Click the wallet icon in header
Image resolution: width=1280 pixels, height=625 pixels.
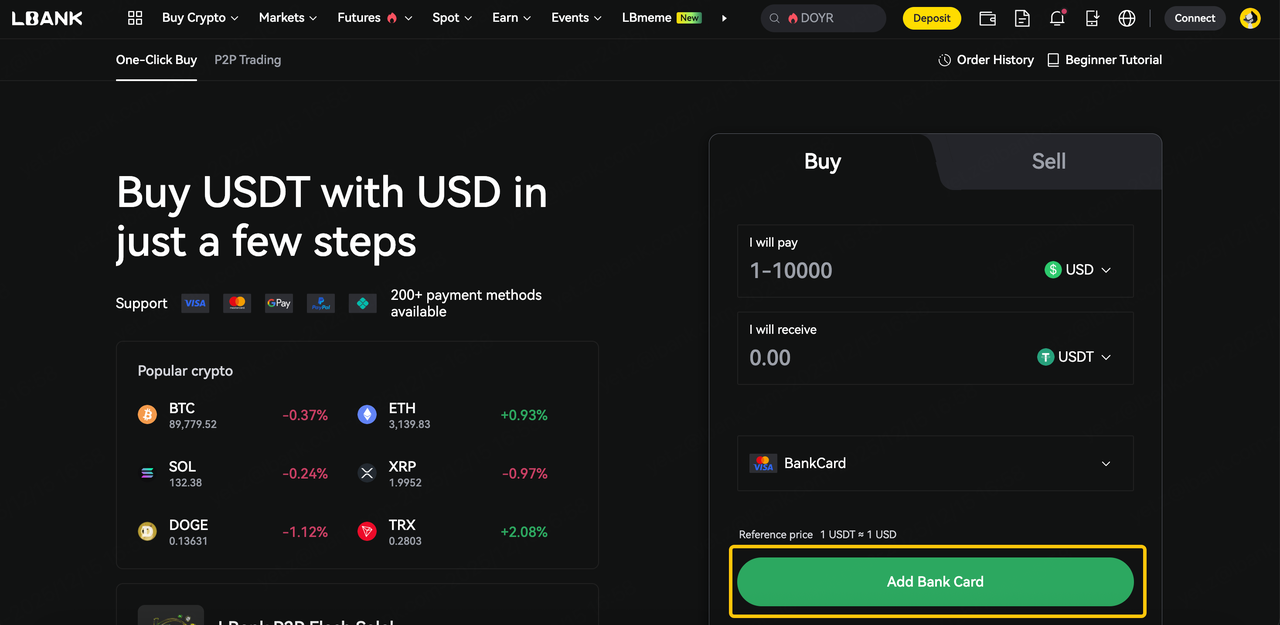click(x=987, y=18)
